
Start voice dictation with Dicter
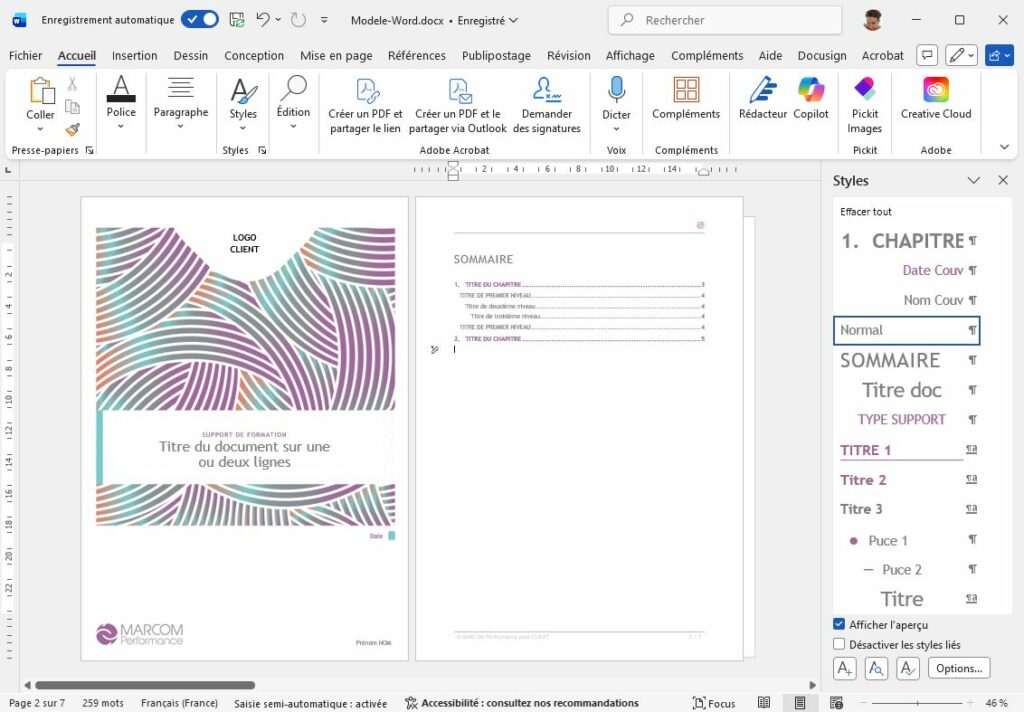click(615, 103)
